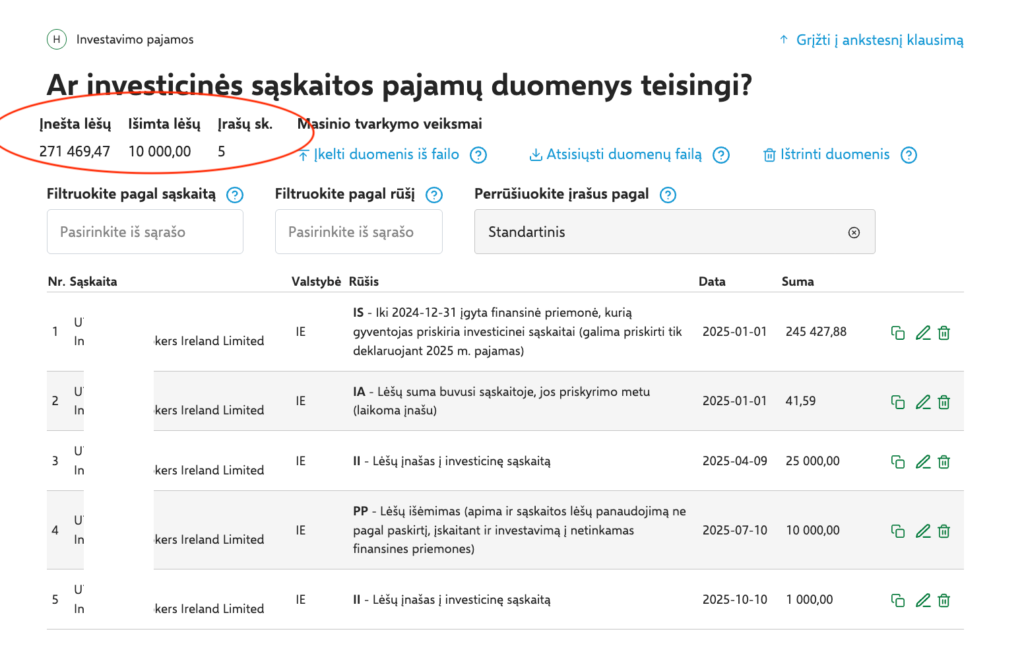
Task: Click Ištrinti duomenis link
Action: point(826,155)
